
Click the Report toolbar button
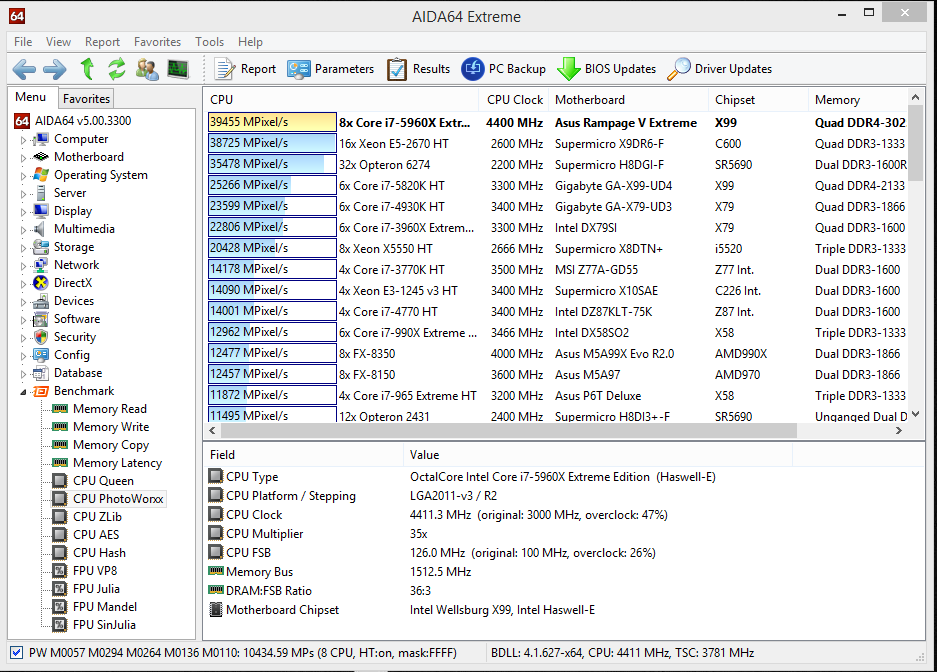click(x=246, y=69)
